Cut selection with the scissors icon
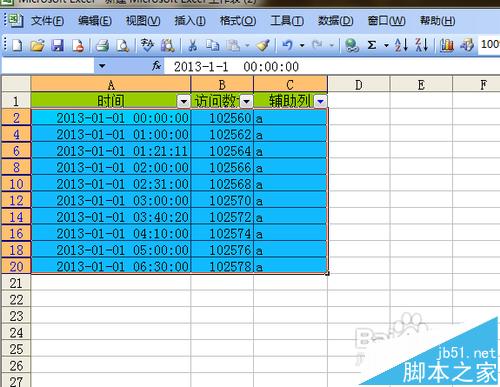The width and height of the screenshot is (500, 387). [x=192, y=45]
